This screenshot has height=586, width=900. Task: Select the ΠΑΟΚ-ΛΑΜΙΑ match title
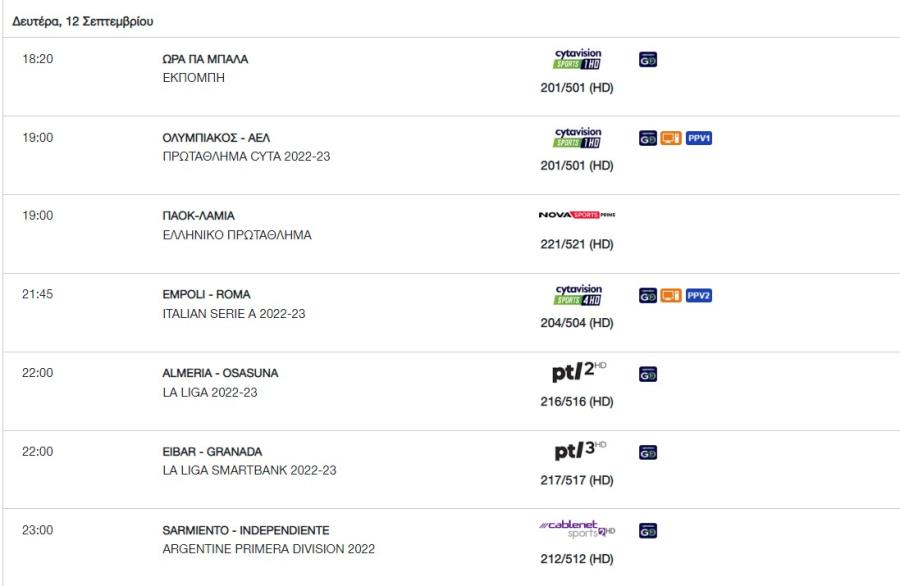point(198,216)
